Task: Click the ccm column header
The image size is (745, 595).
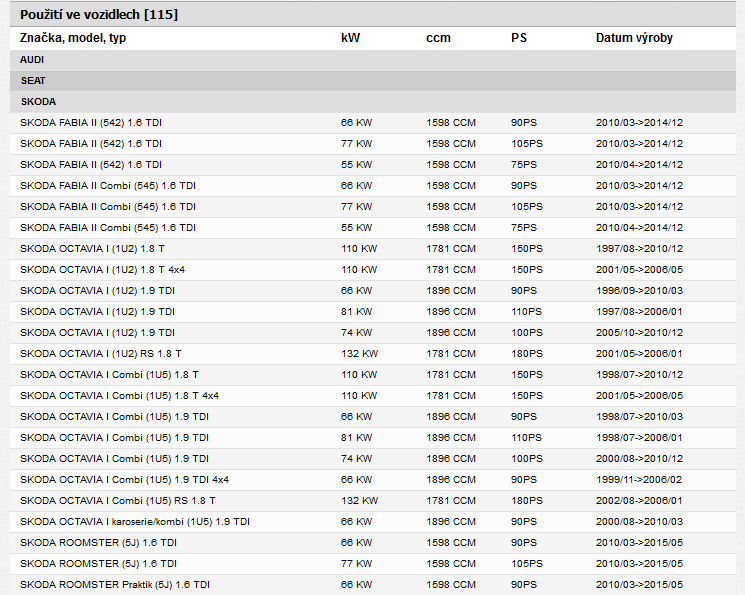Action: click(x=438, y=38)
